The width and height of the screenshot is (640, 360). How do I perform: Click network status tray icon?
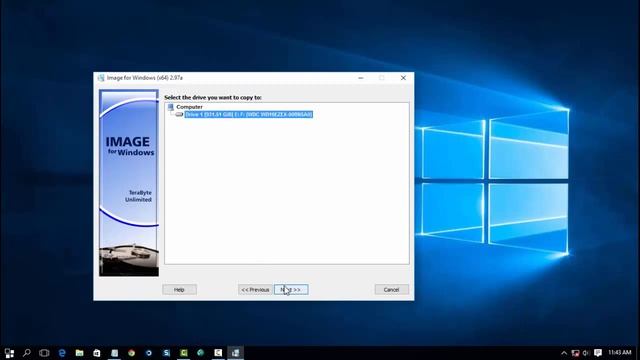[576, 353]
